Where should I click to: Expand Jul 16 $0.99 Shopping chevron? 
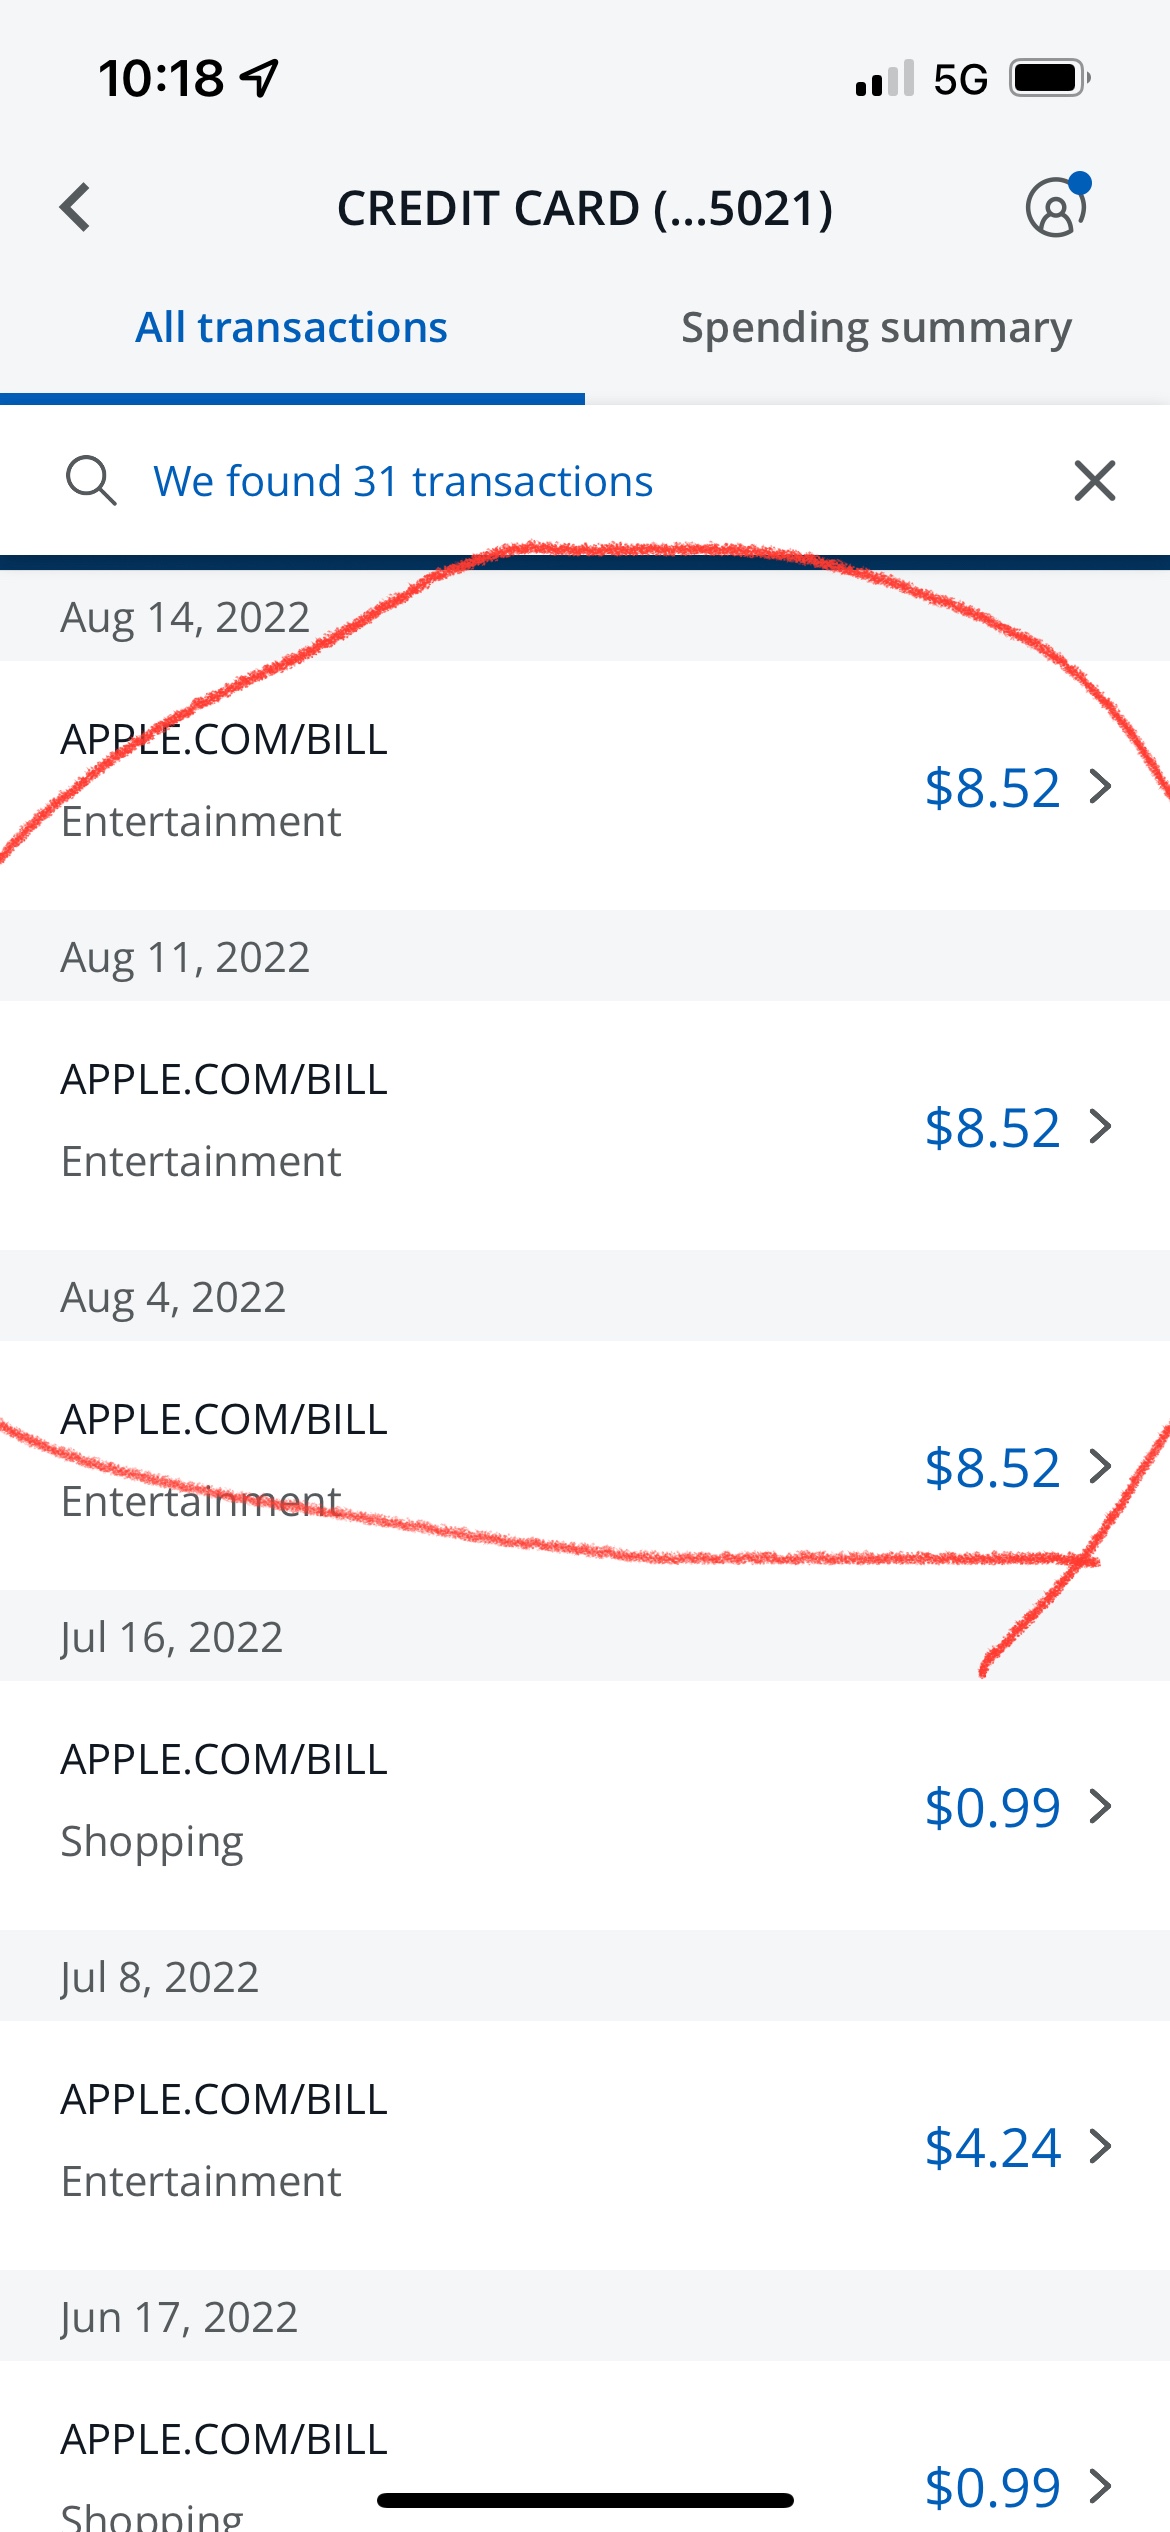(x=1100, y=1807)
